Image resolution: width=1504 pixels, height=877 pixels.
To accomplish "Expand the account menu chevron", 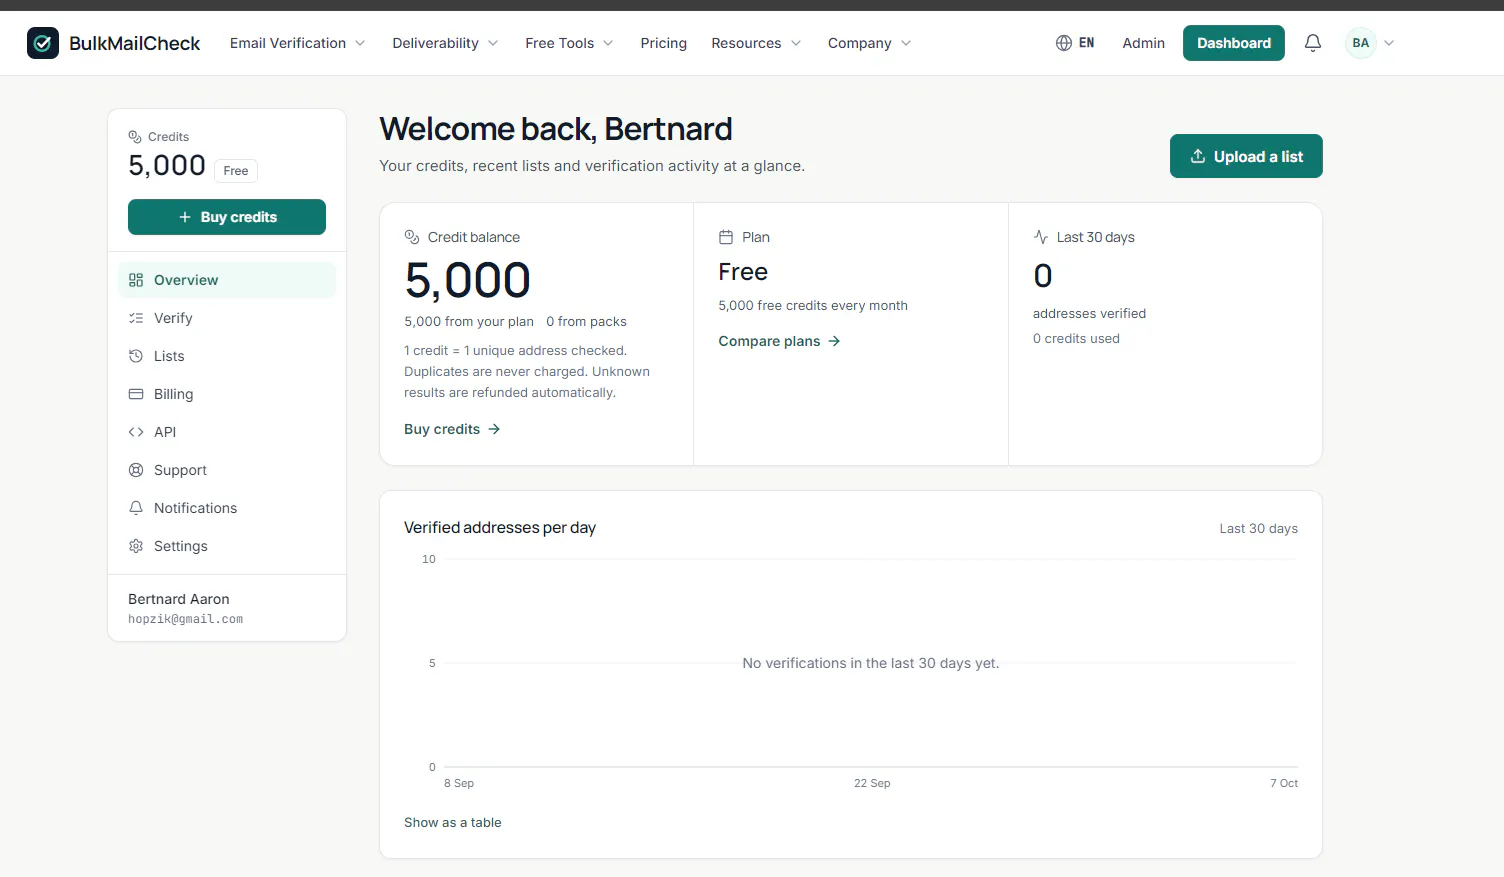I will (1389, 43).
